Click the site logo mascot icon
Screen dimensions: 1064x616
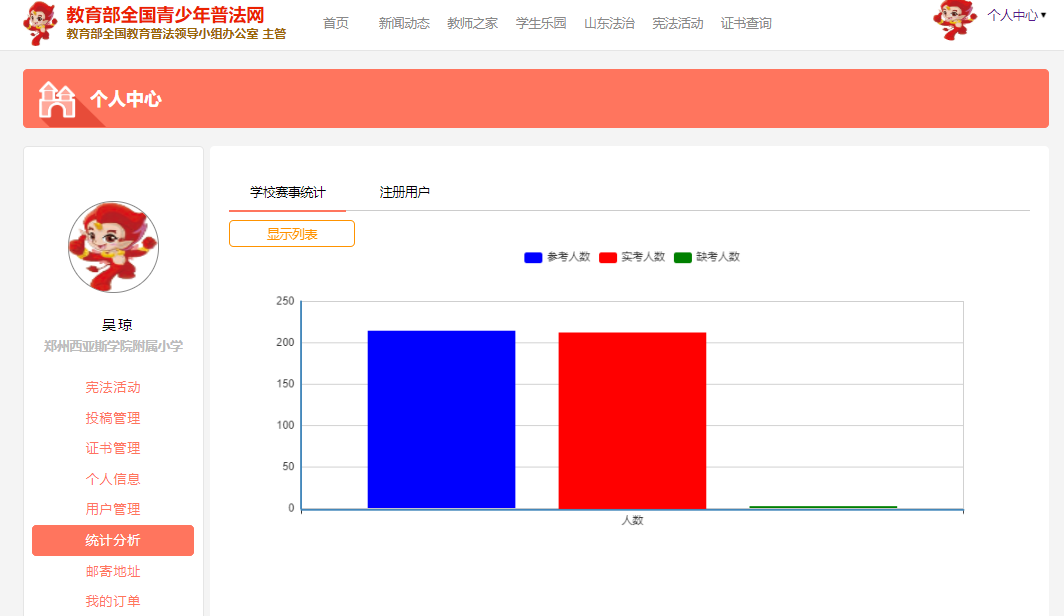pos(37,23)
